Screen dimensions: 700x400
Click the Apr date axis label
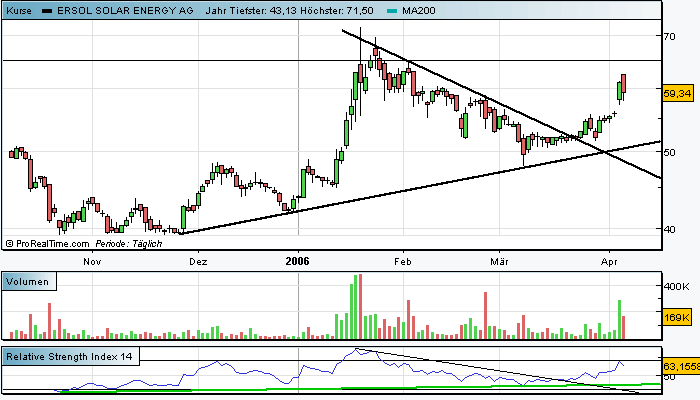point(609,262)
